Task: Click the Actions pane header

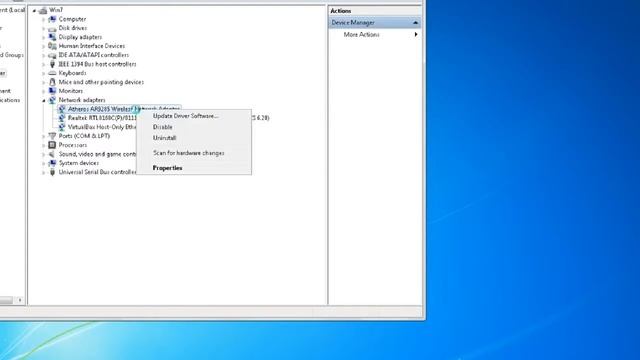Action: [x=375, y=11]
